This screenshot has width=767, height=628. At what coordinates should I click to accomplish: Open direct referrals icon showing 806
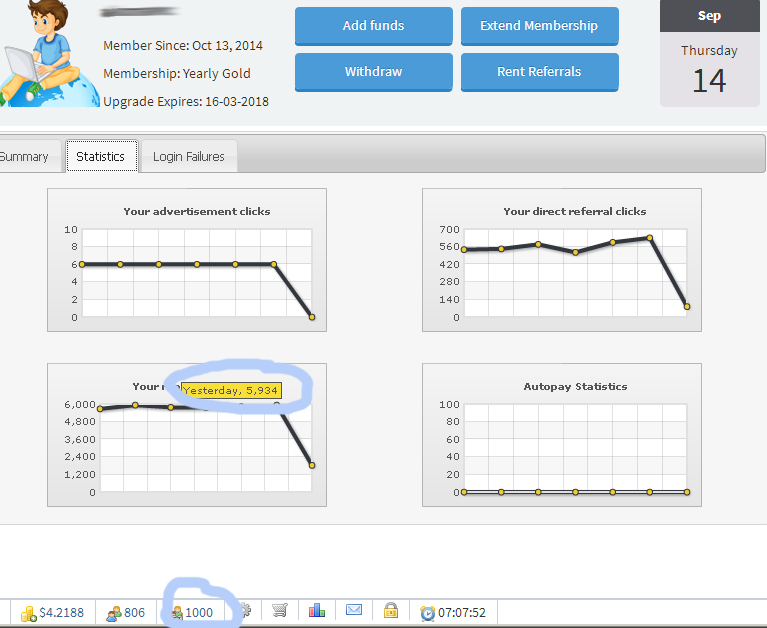point(114,612)
